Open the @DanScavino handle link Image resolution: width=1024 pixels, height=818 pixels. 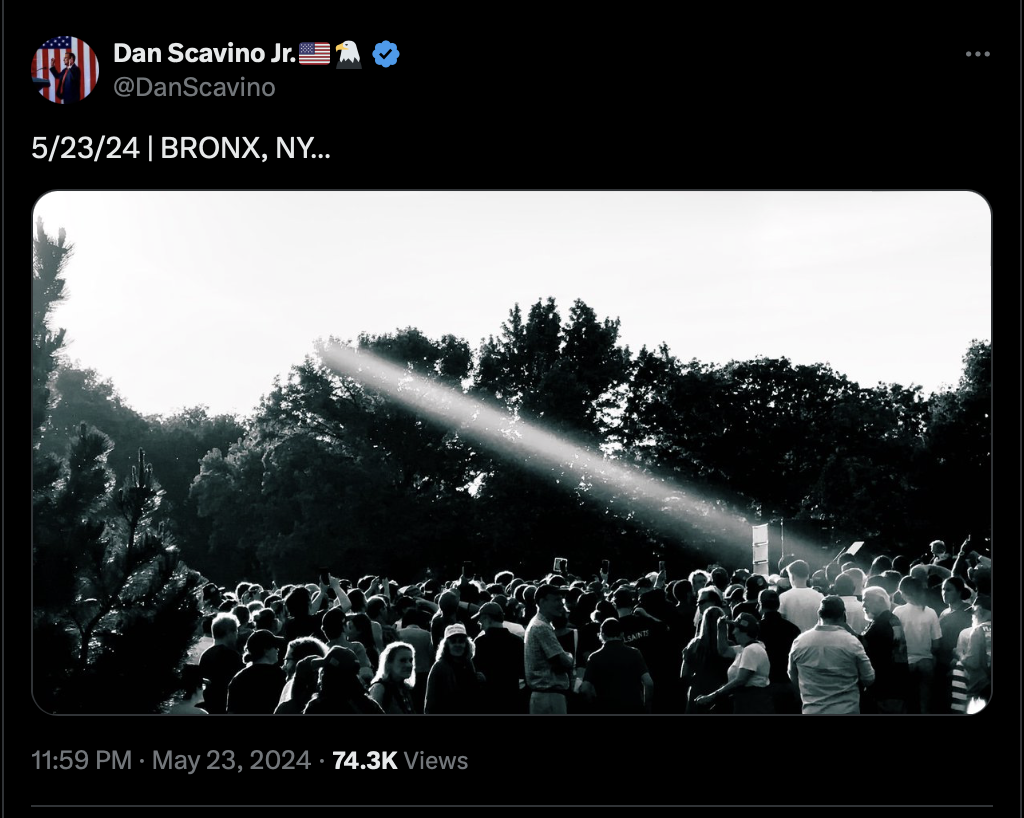(194, 87)
